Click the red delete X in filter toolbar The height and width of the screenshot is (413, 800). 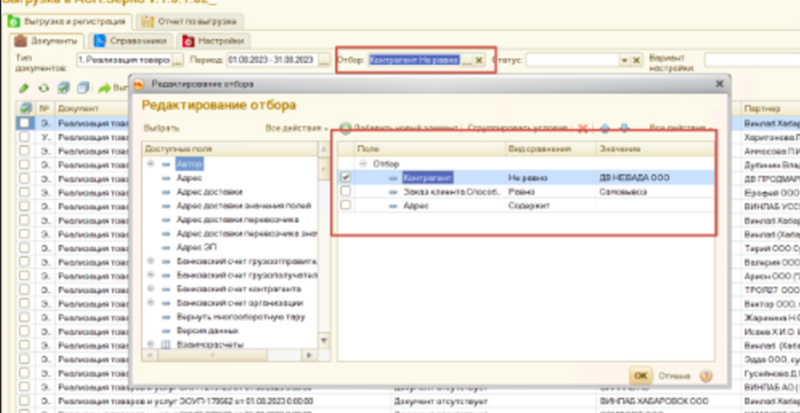coord(582,128)
